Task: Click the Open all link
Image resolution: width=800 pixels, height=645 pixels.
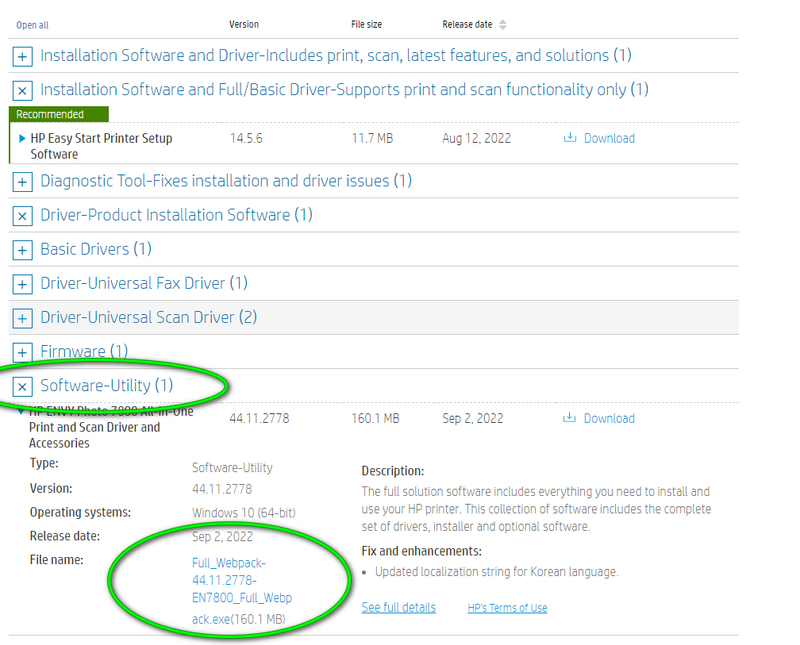Action: tap(32, 25)
